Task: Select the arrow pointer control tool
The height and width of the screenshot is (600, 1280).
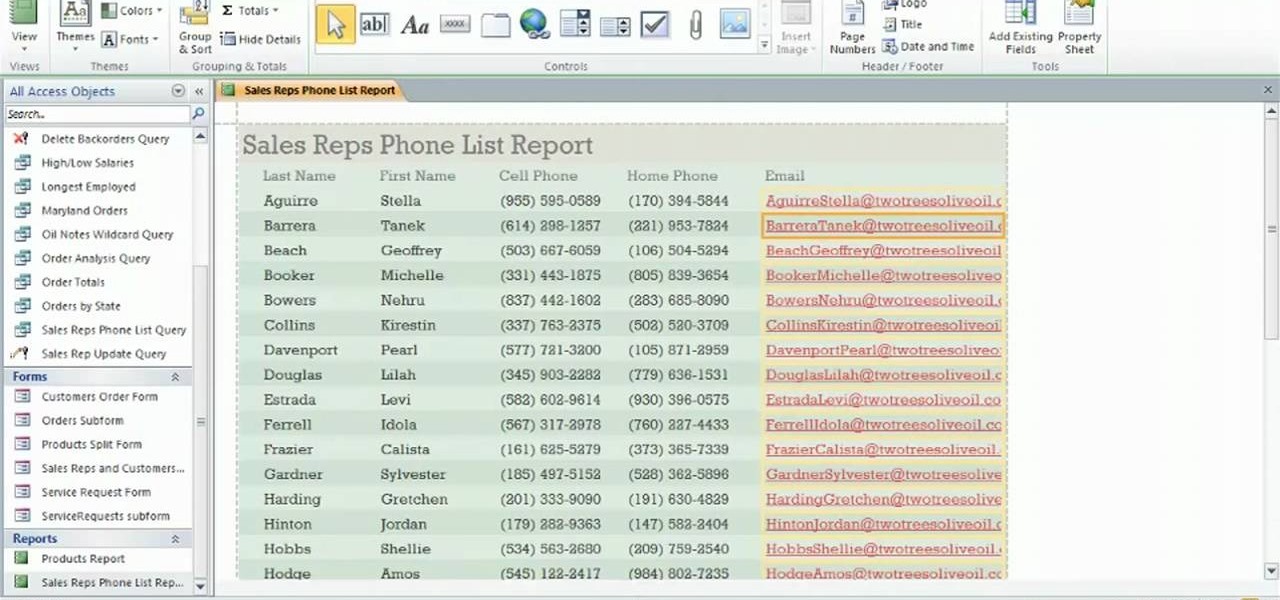Action: point(335,24)
